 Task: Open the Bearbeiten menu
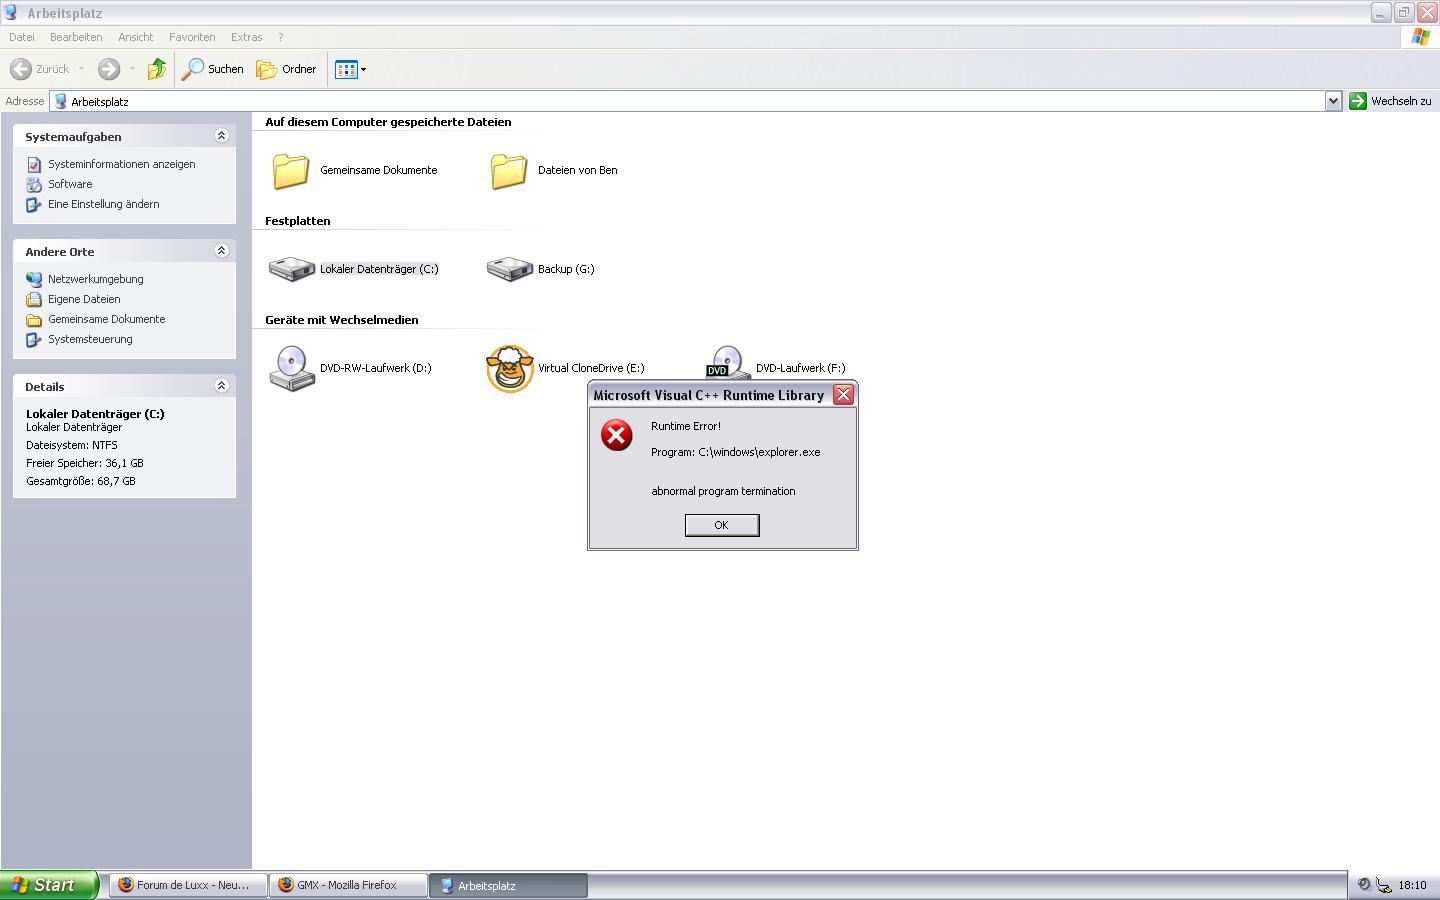tap(76, 37)
